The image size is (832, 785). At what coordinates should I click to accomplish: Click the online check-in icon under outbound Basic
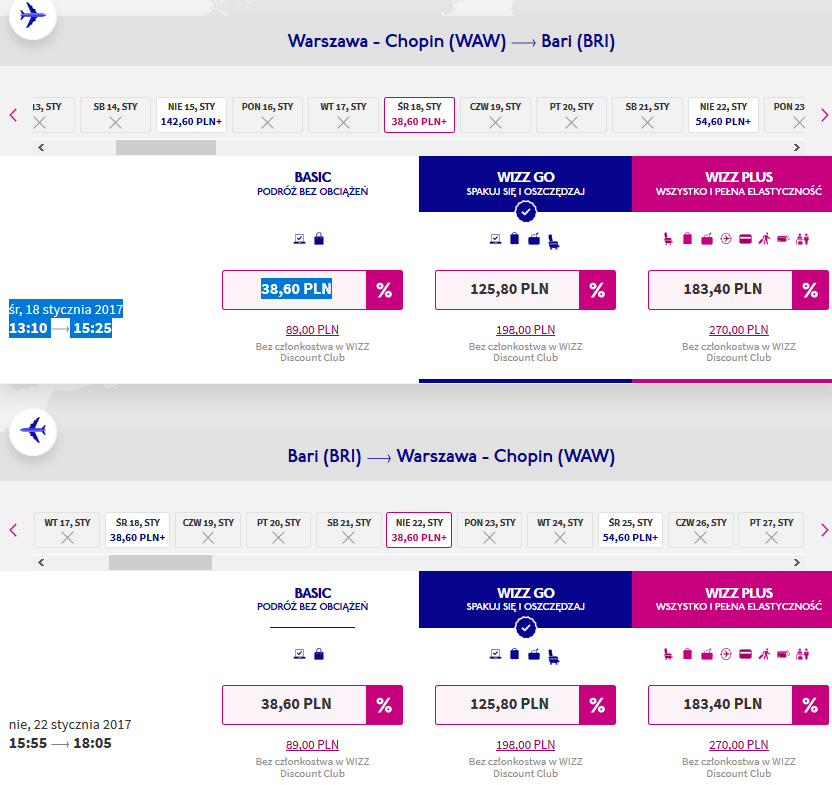point(300,239)
